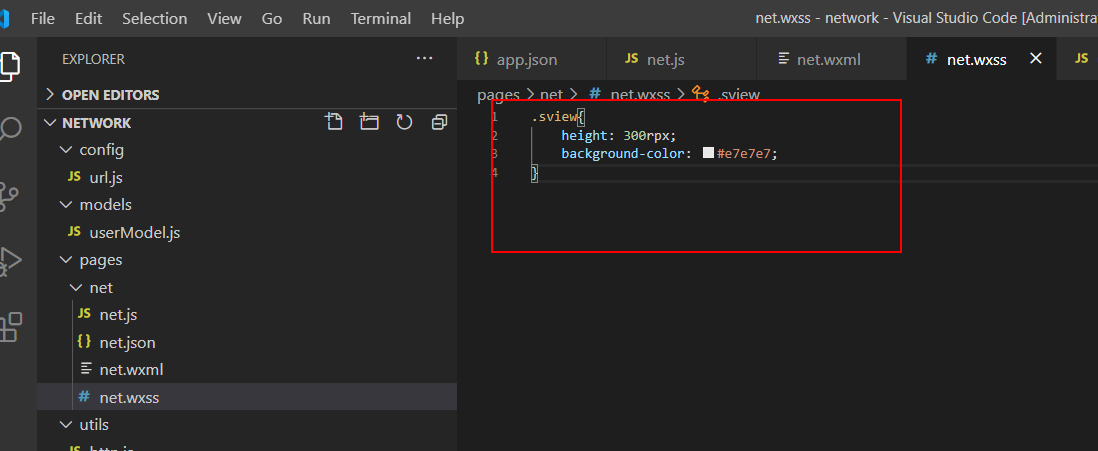Screen dimensions: 1098x451
Task: Click the '#e7e7e7' hex value text
Action: coord(745,153)
